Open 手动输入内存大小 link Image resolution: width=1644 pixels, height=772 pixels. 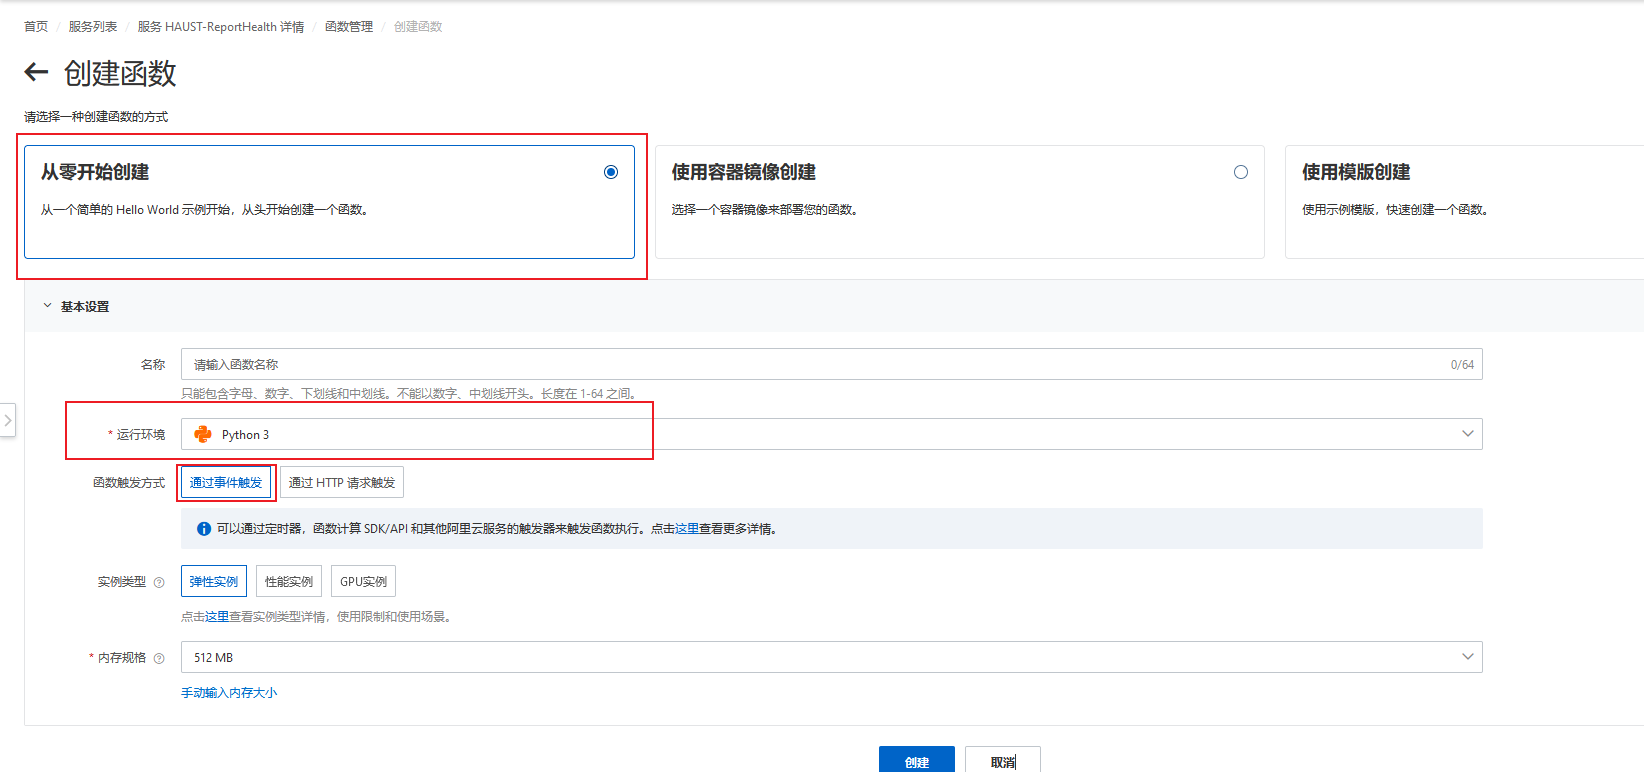click(x=229, y=692)
